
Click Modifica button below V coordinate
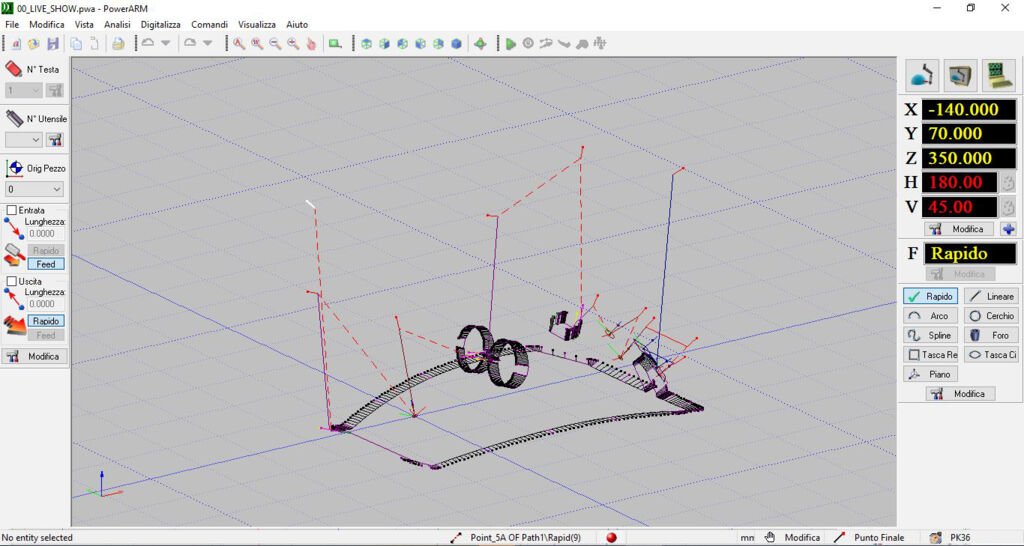click(x=959, y=229)
